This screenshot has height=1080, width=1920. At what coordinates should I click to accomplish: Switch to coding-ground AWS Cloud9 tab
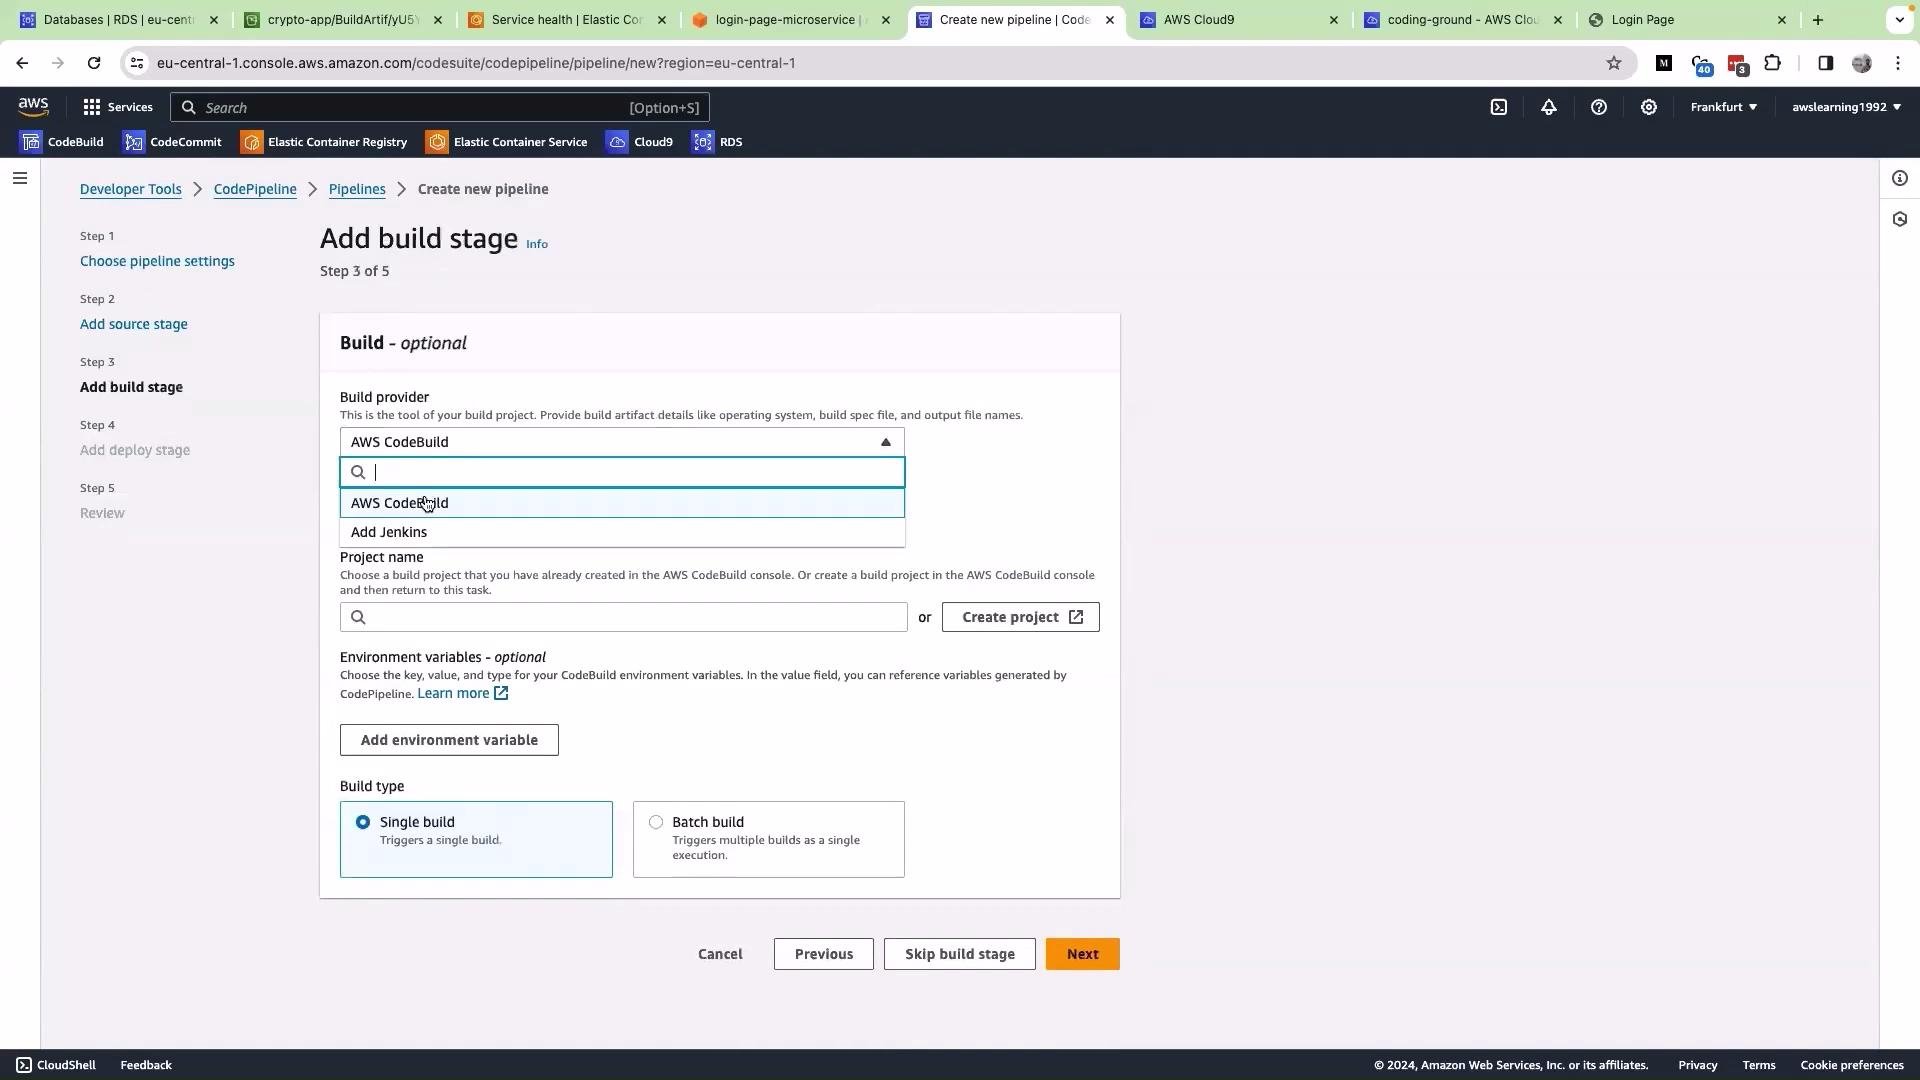point(1462,20)
